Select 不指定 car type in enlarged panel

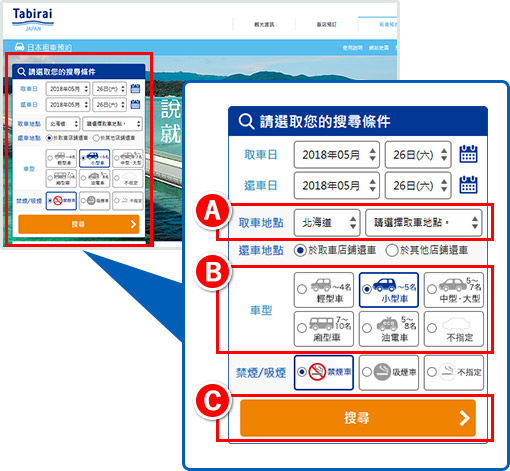(x=454, y=329)
